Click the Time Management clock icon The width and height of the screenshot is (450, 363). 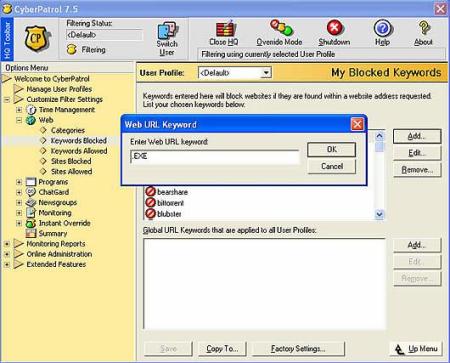31,110
